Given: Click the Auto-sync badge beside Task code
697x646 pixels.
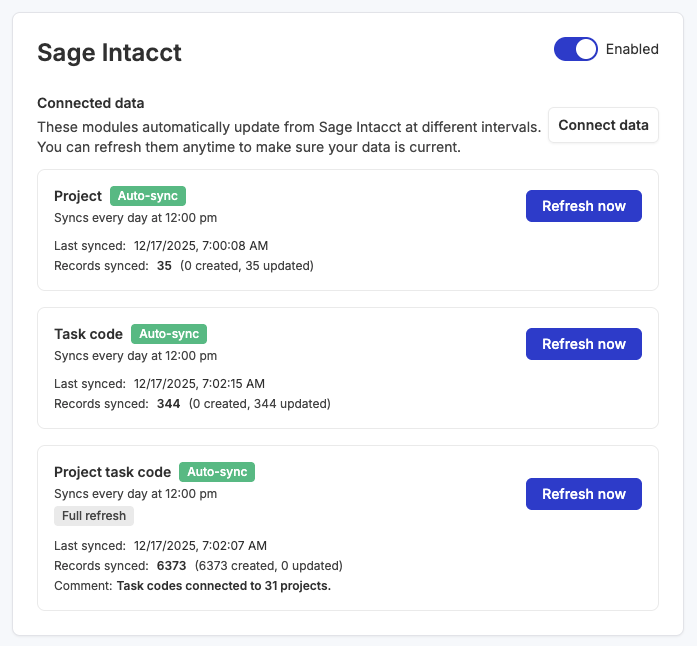Looking at the screenshot, I should [x=169, y=334].
